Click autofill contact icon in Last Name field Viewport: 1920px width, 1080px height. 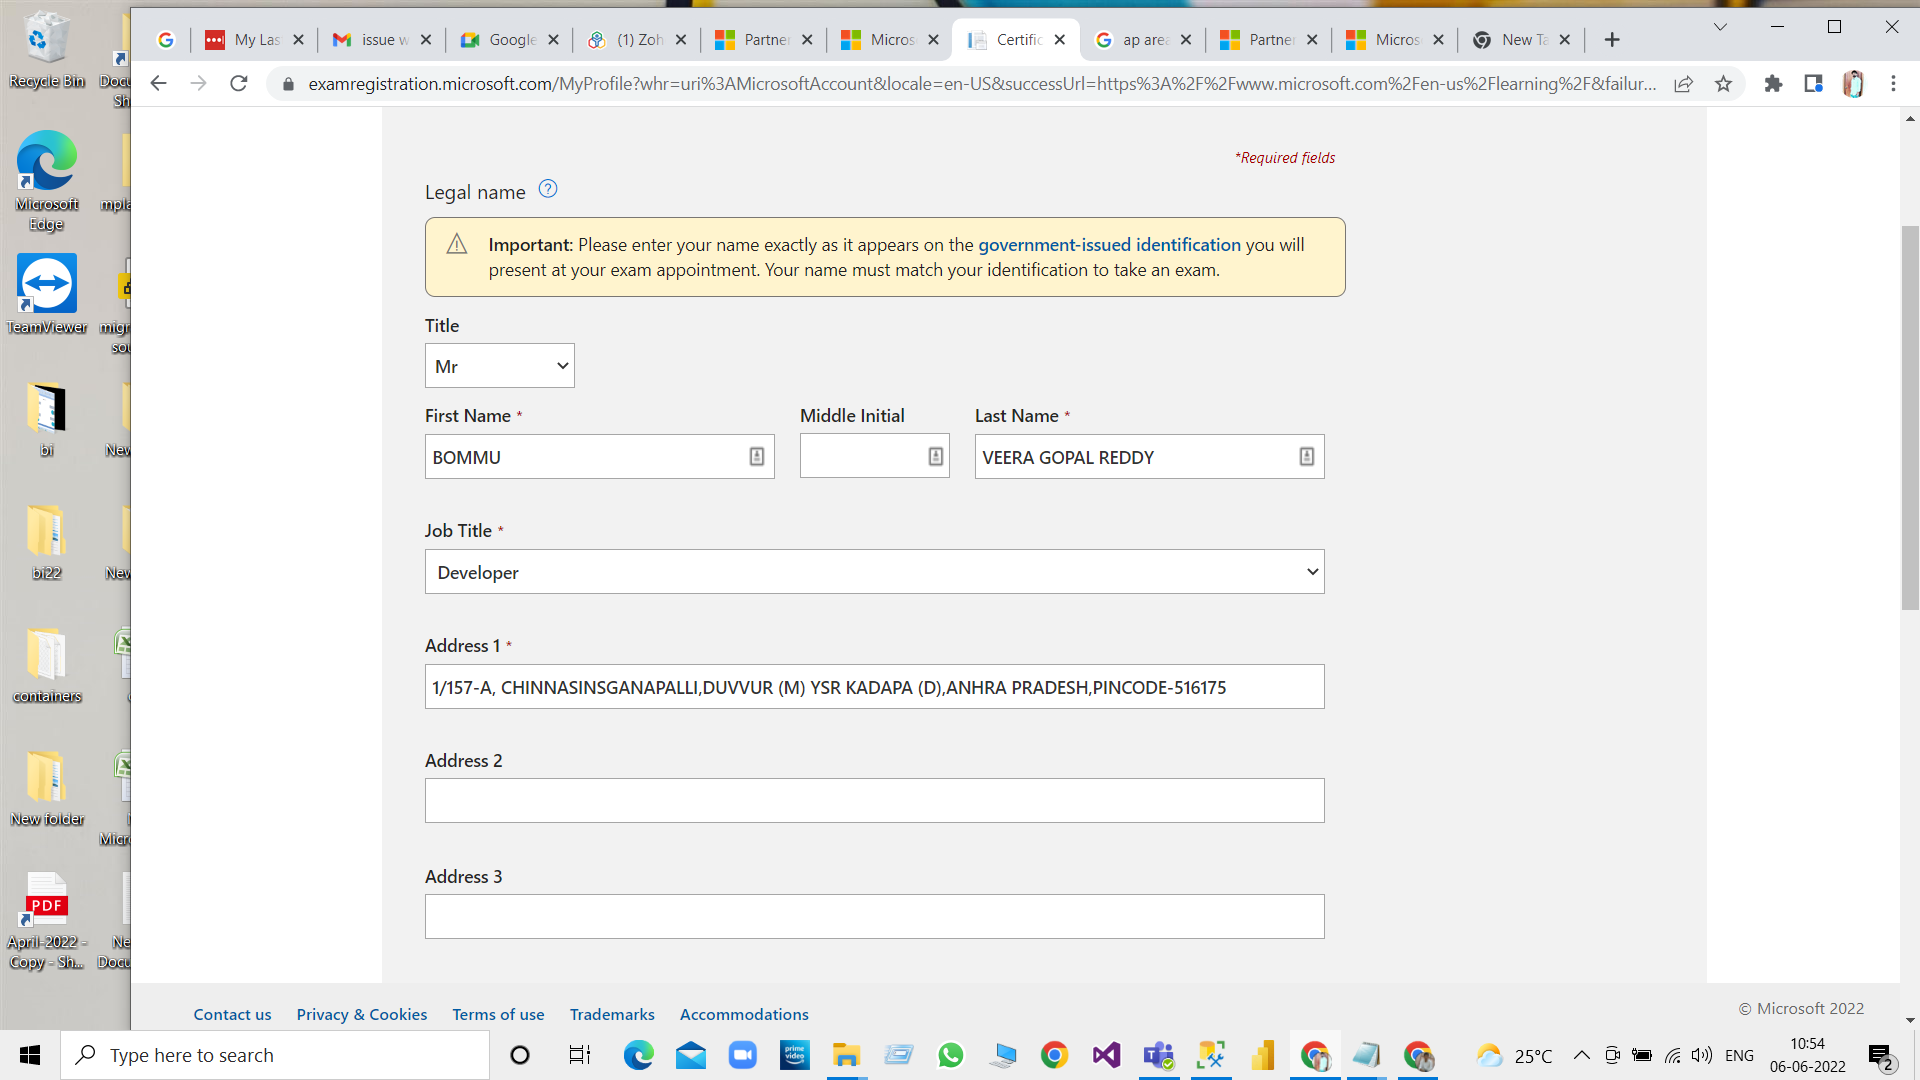[1306, 457]
